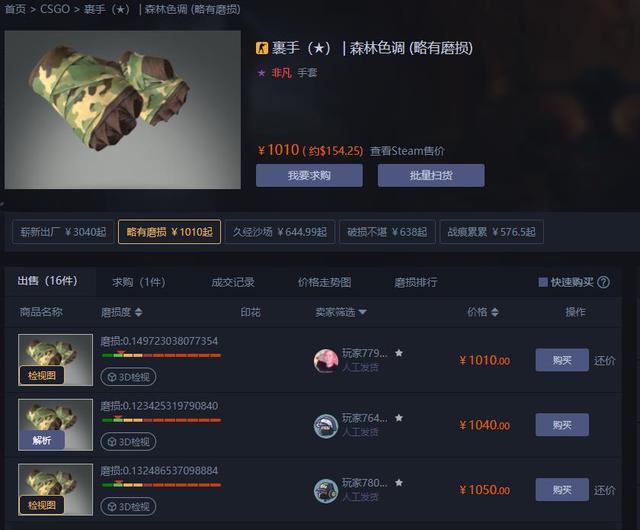Open the avatar of seller 玩家780
Screen dimensions: 640x530
coord(325,490)
